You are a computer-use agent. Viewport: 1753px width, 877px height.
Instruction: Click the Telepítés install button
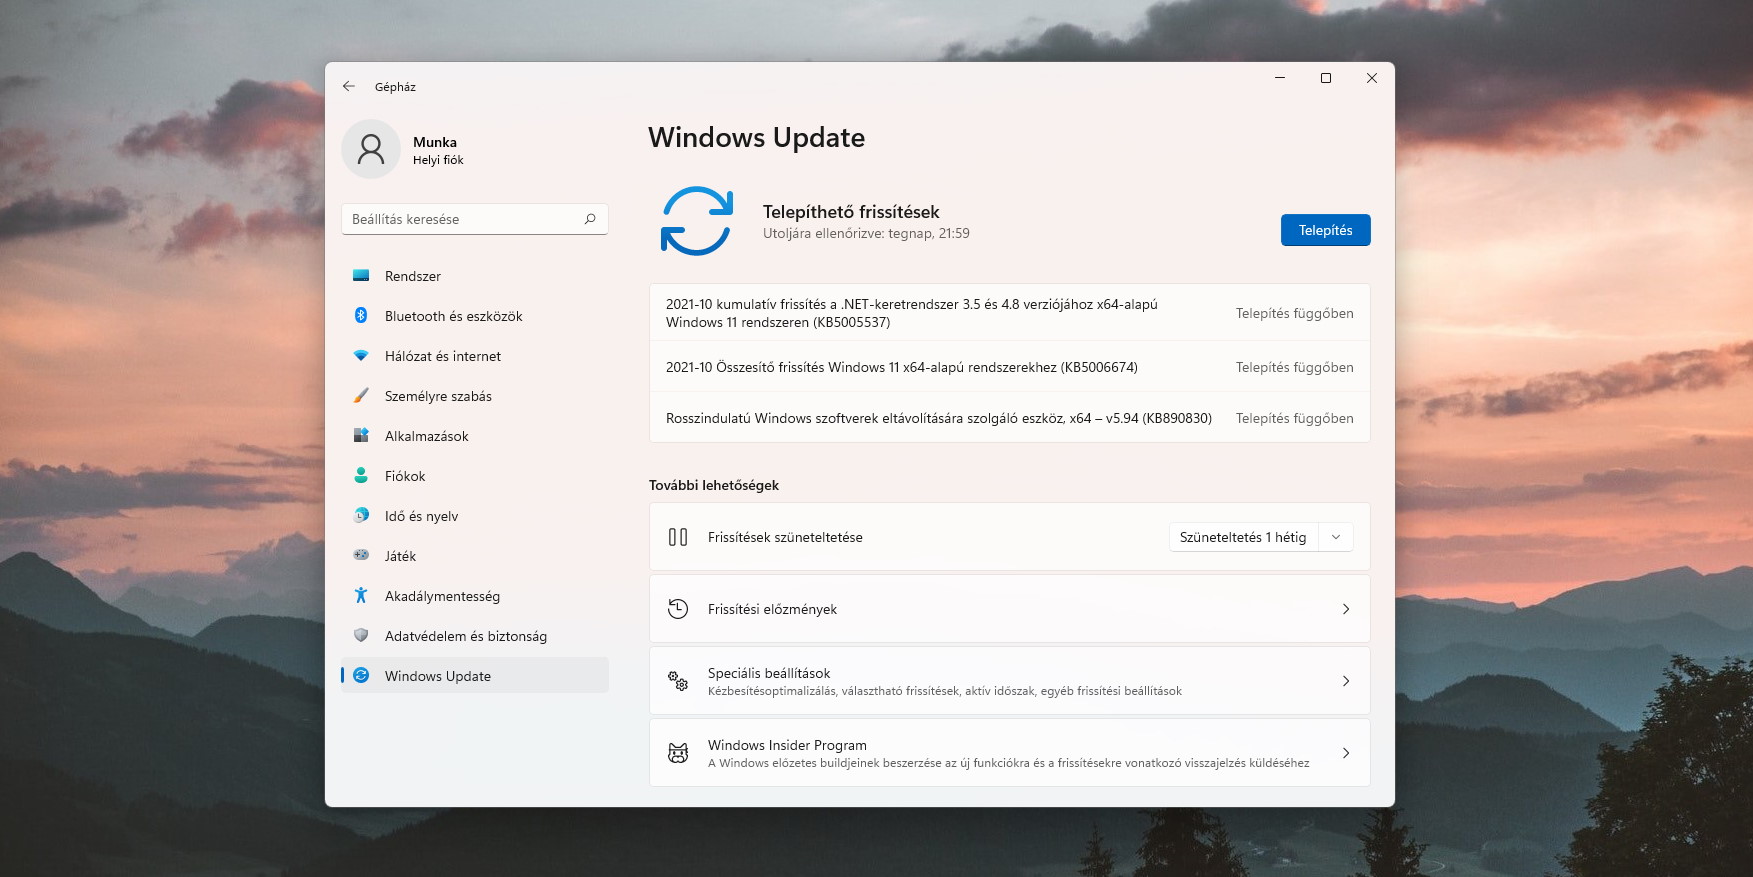point(1325,230)
